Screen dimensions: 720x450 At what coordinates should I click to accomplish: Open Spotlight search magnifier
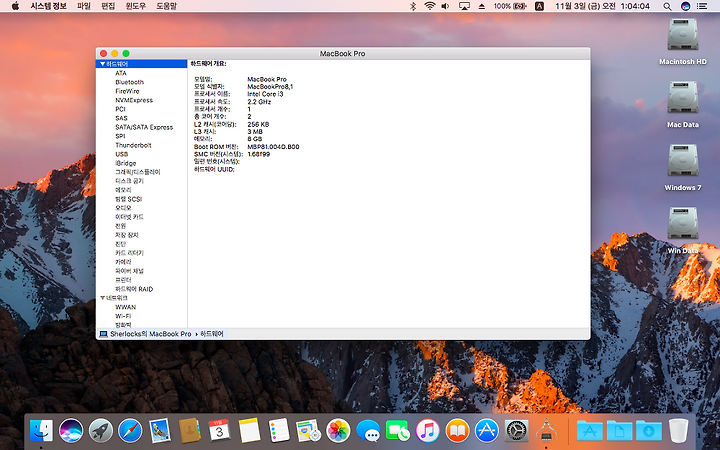pyautogui.click(x=667, y=6)
